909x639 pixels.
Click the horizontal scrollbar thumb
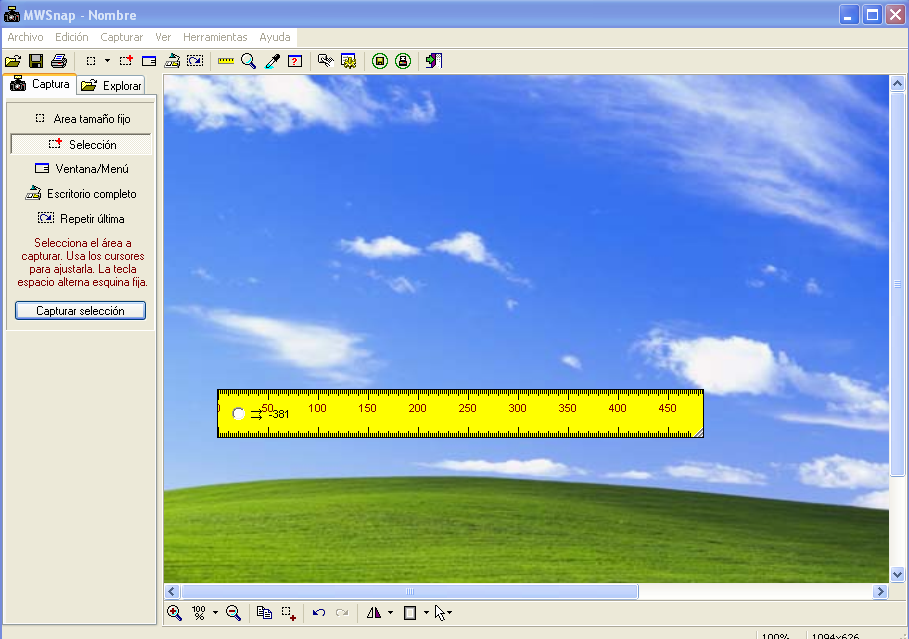pyautogui.click(x=410, y=591)
